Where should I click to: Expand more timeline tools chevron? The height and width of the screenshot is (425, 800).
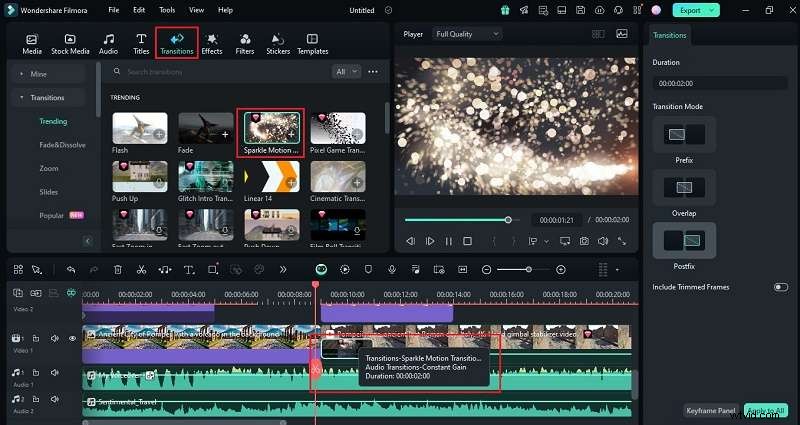283,270
